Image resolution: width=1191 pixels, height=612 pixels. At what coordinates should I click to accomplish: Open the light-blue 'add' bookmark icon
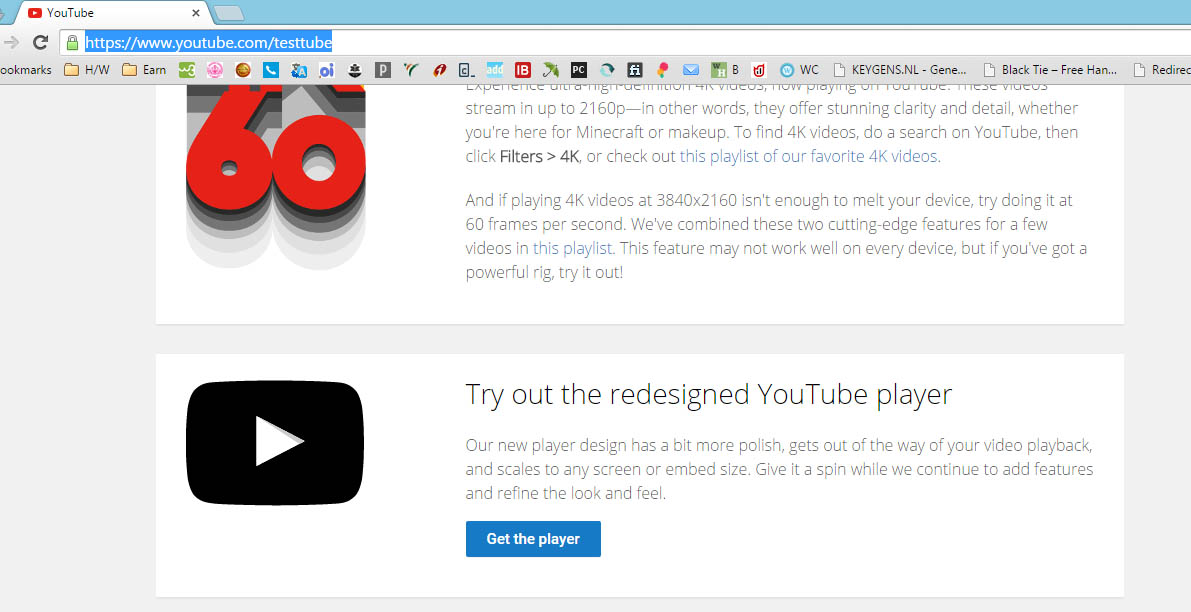494,70
